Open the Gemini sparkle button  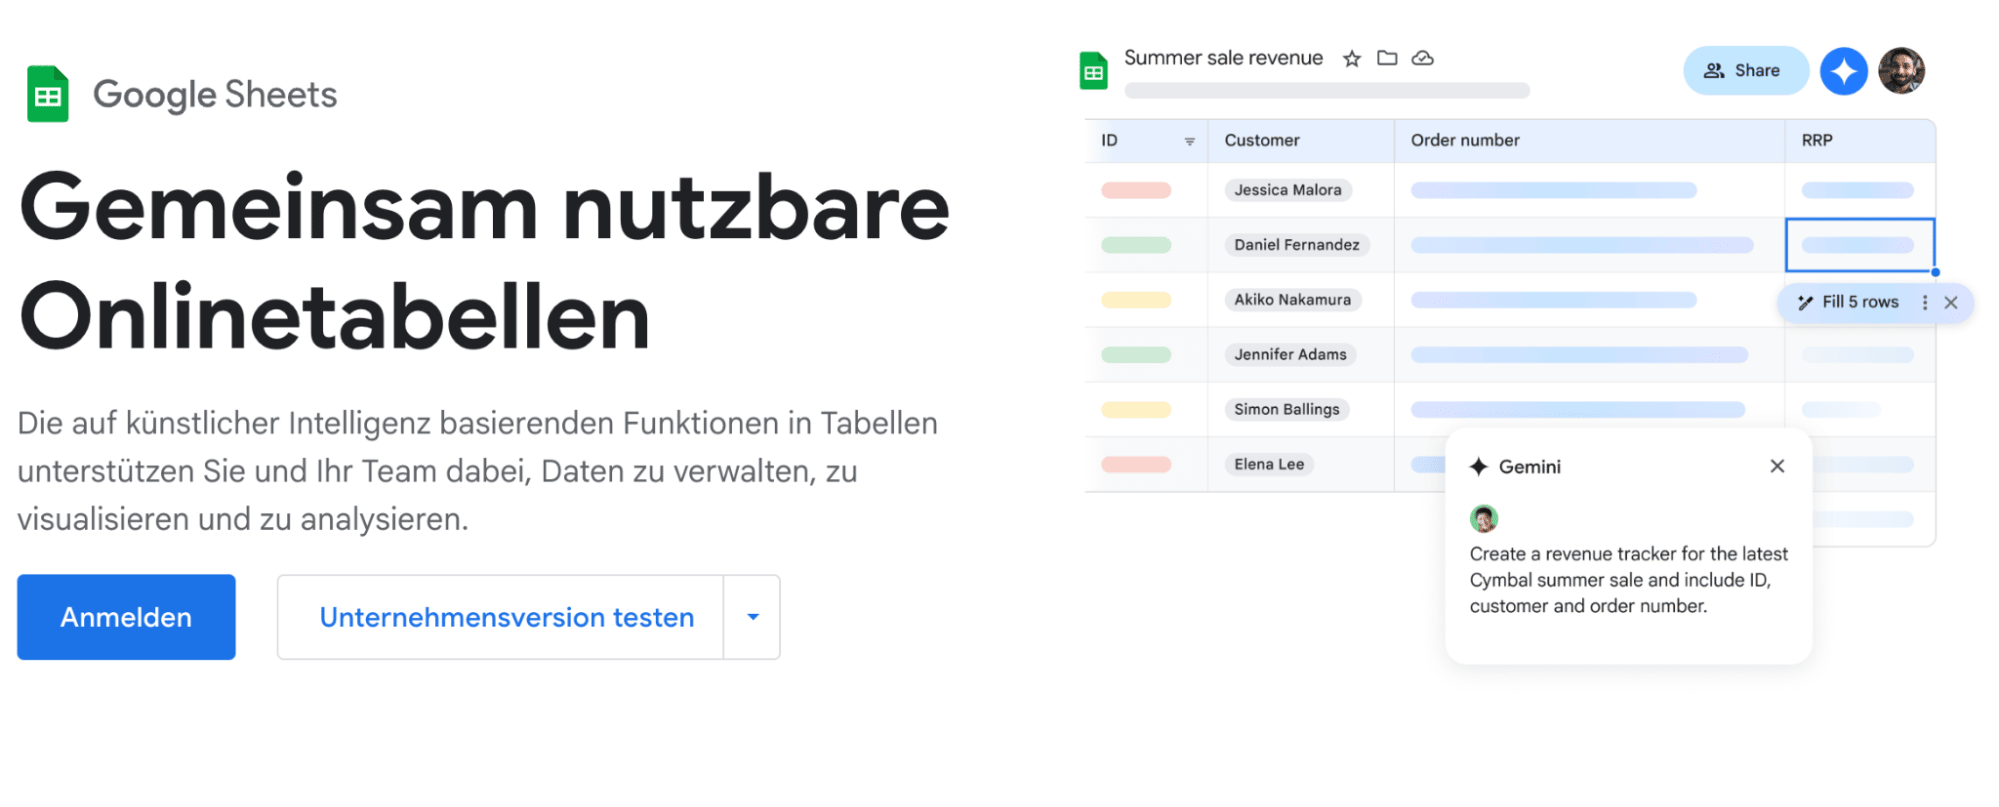[1844, 71]
